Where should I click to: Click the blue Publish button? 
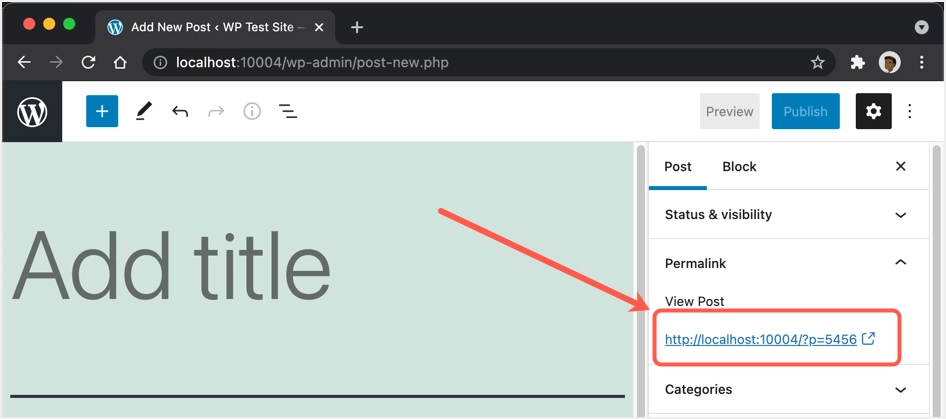(805, 112)
